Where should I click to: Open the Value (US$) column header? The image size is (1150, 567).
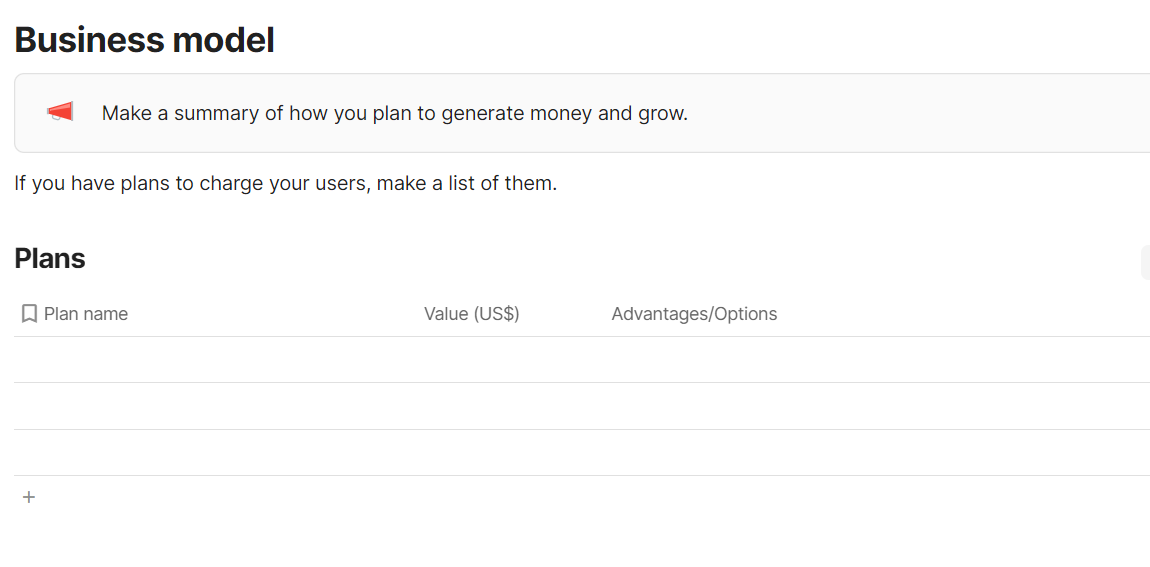pyautogui.click(x=471, y=314)
